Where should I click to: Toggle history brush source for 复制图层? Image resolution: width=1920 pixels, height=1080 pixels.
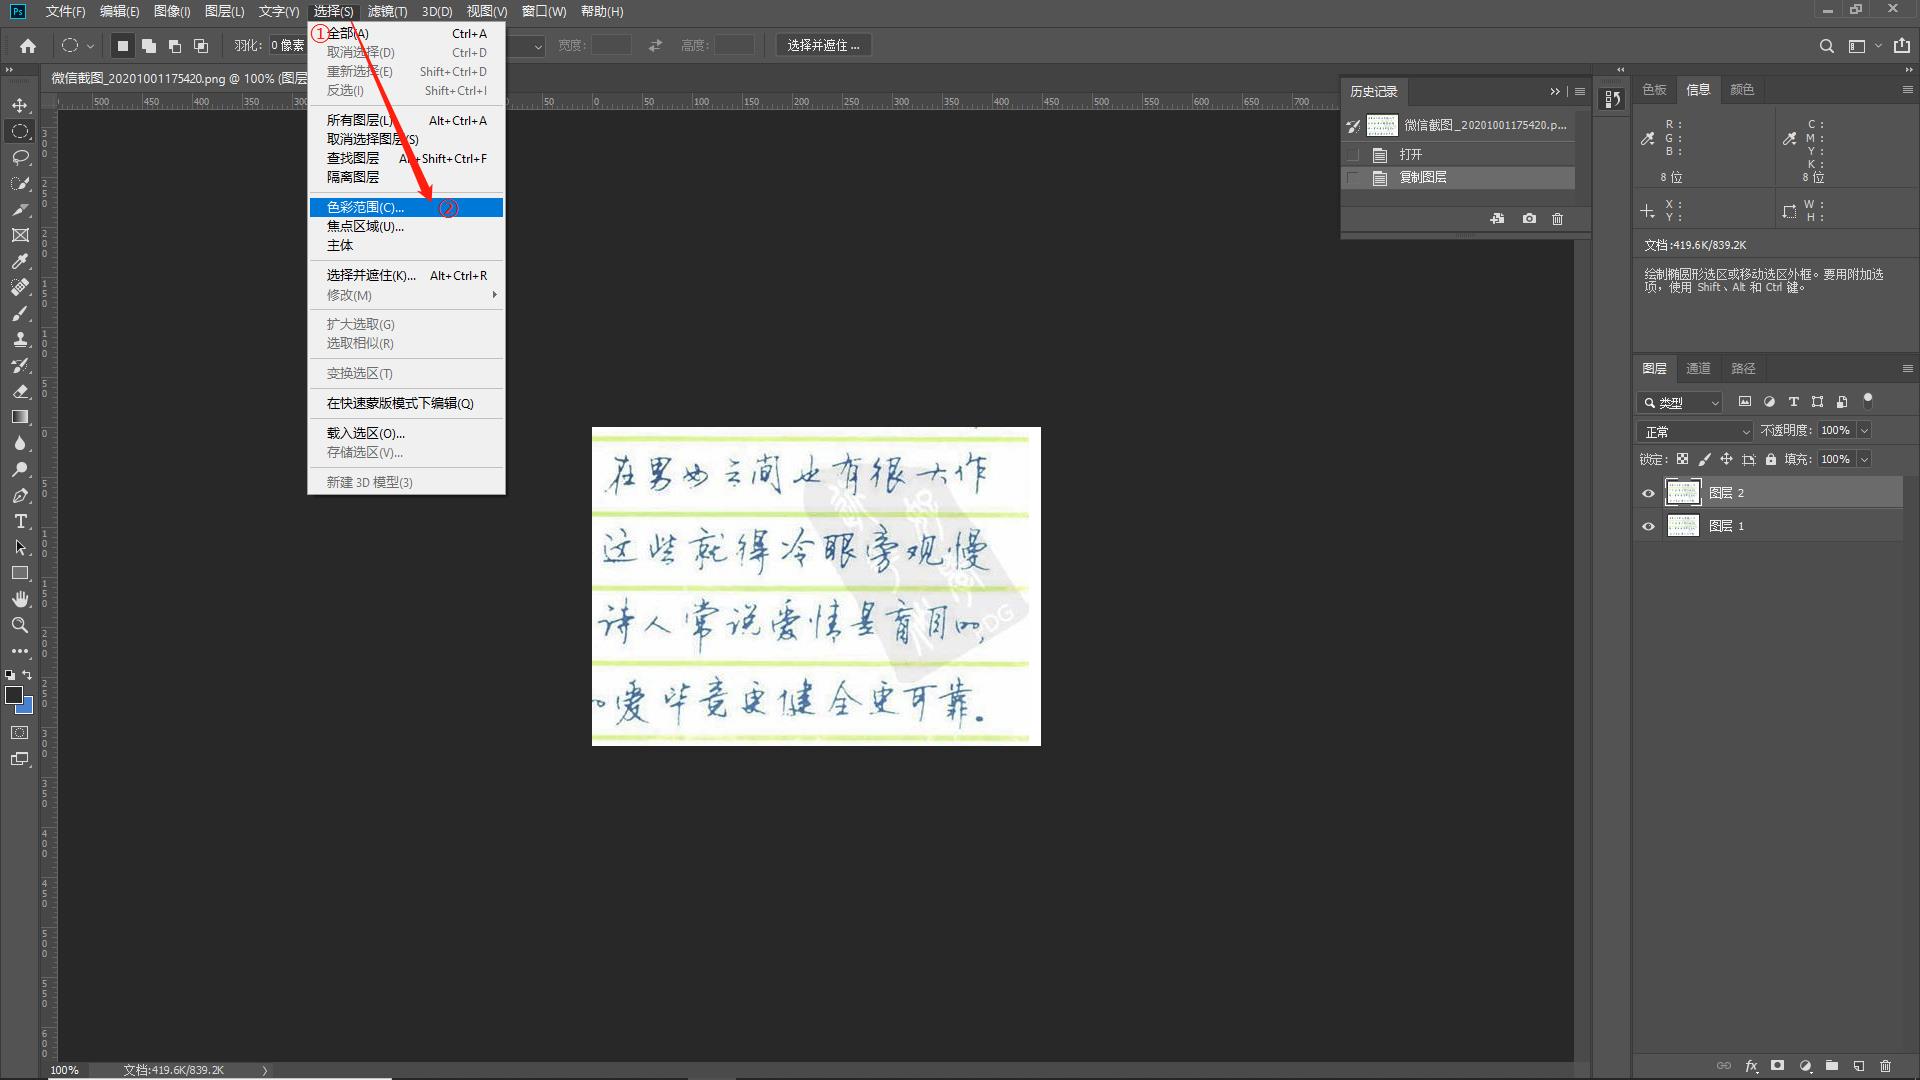click(1353, 178)
